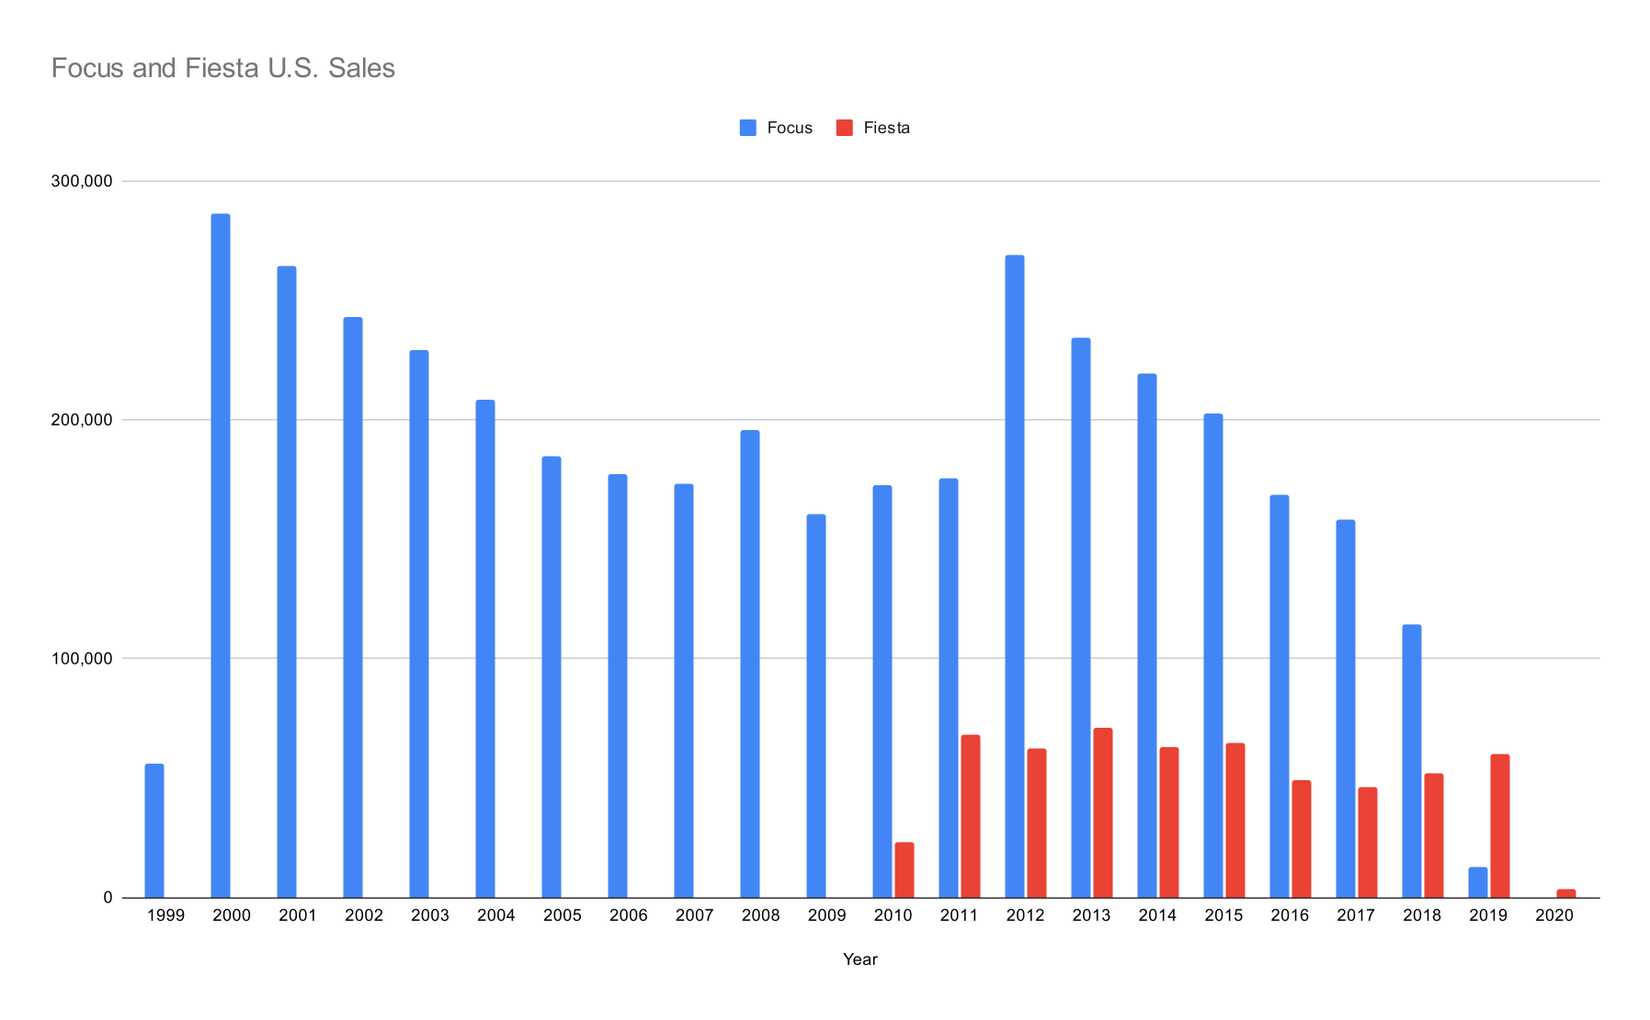Click the blue Focus bar for 2018

coord(1412,760)
